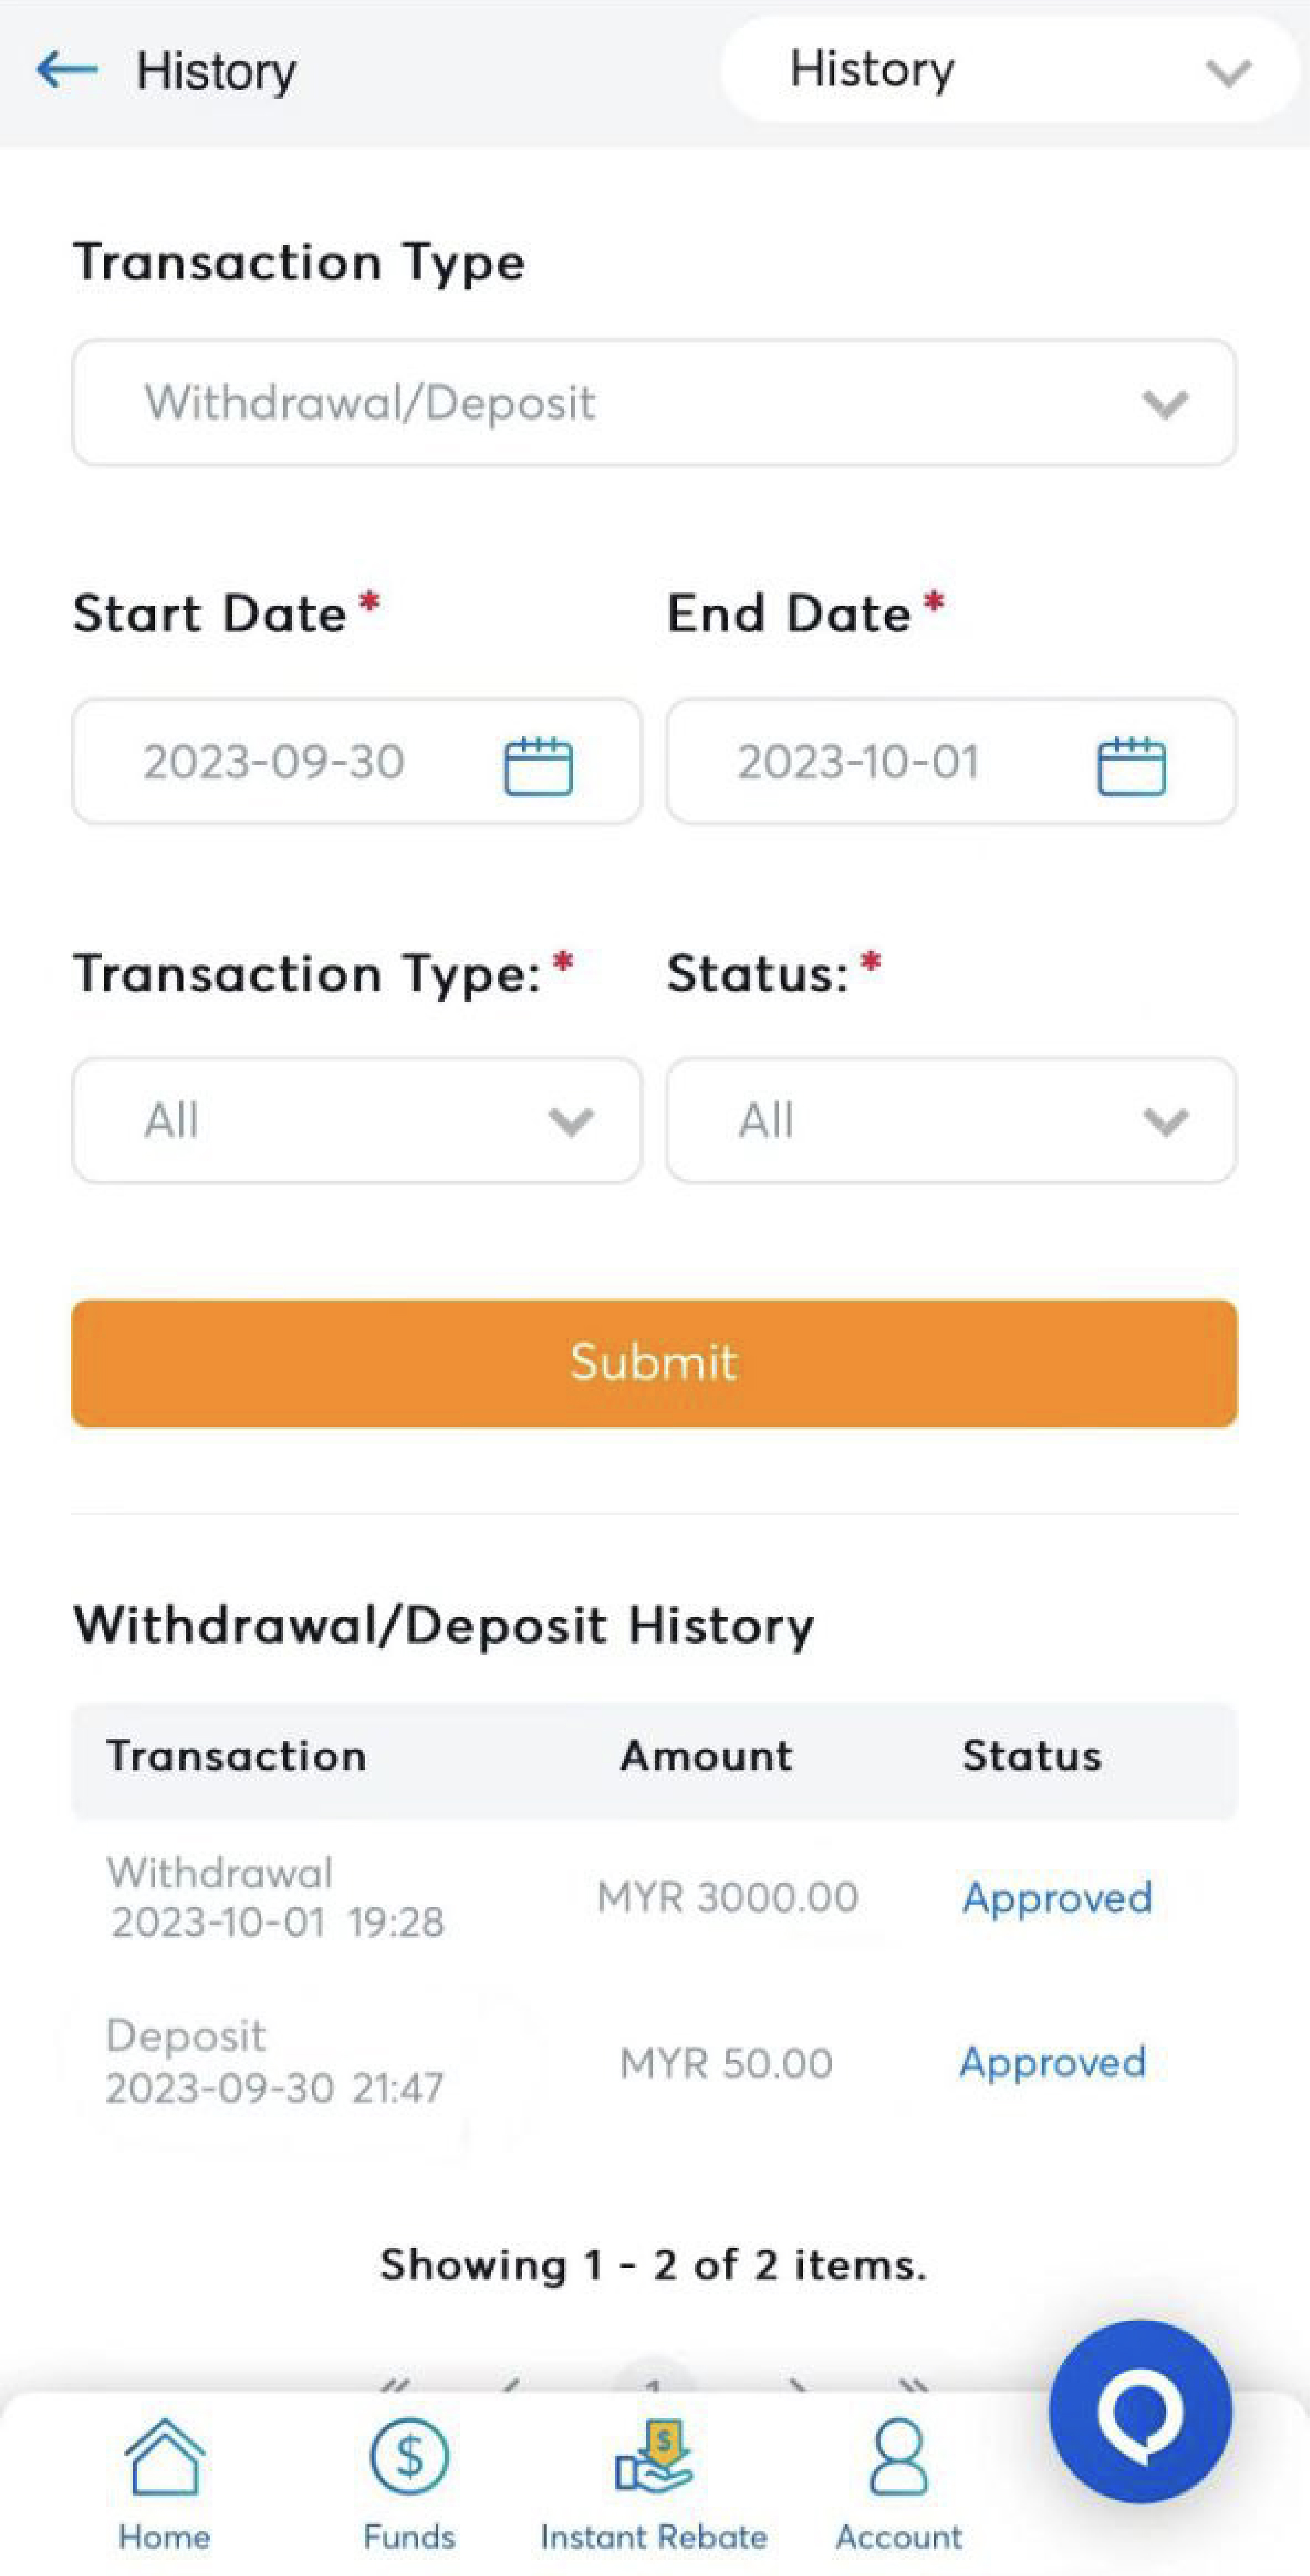Open the Funds dollar icon

[x=409, y=2459]
